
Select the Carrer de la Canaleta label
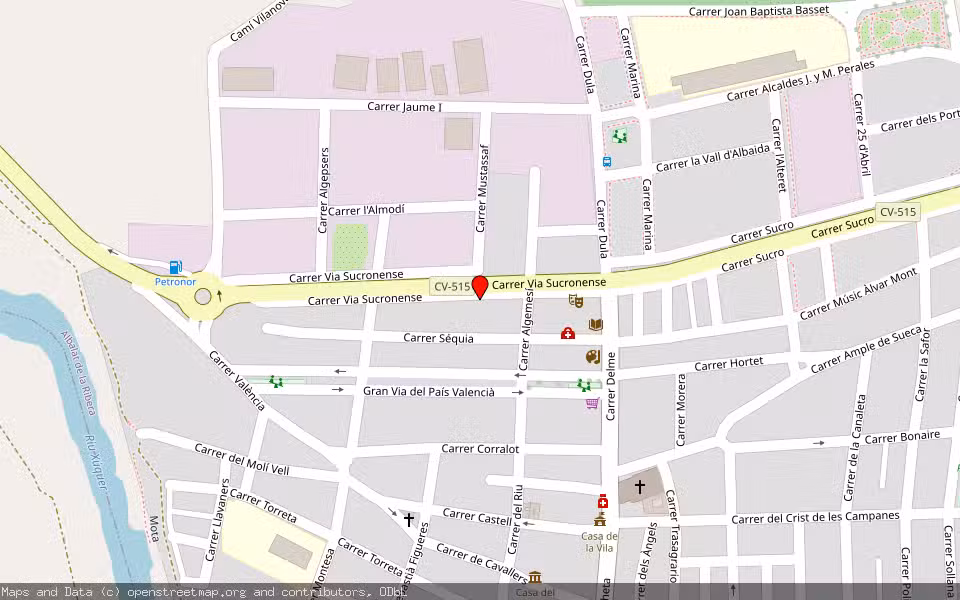coord(855,447)
